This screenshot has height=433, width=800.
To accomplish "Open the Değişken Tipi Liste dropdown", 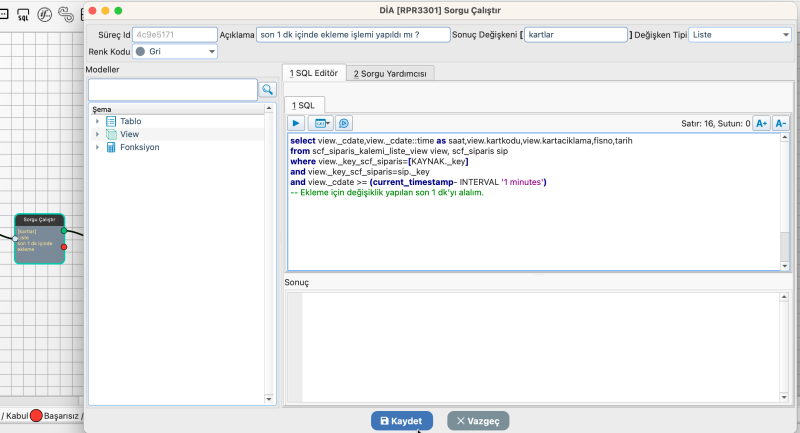I will (740, 34).
